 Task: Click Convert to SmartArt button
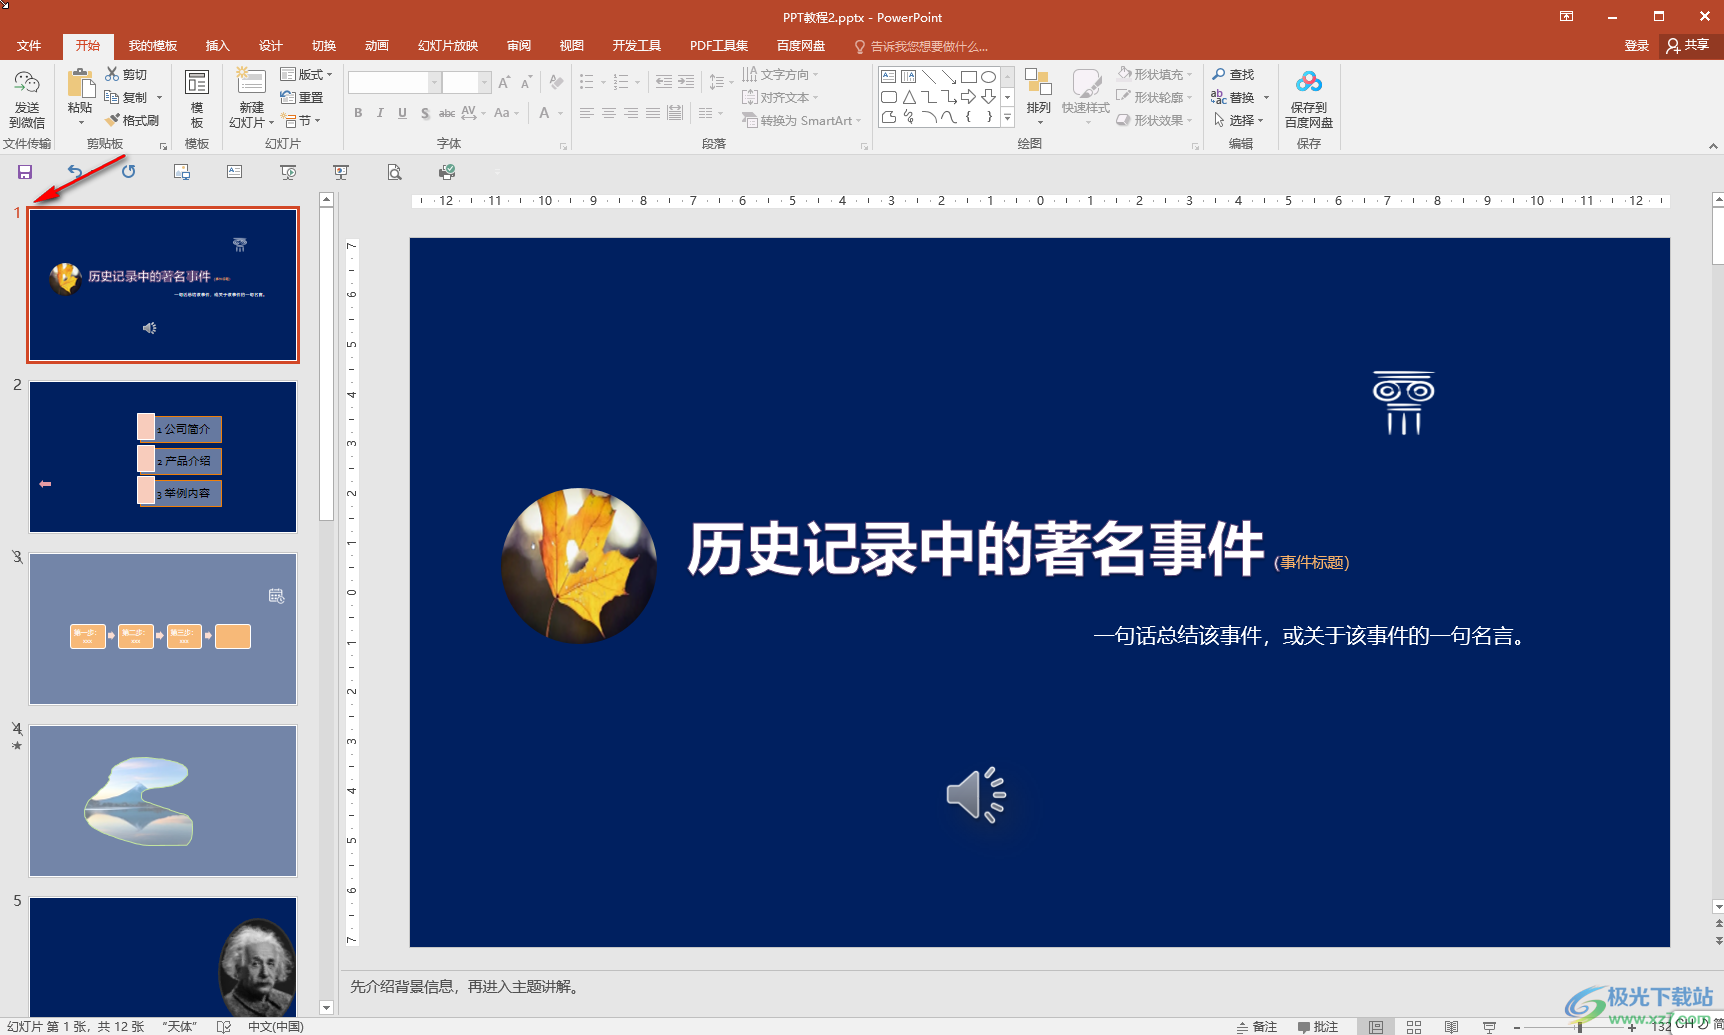801,120
